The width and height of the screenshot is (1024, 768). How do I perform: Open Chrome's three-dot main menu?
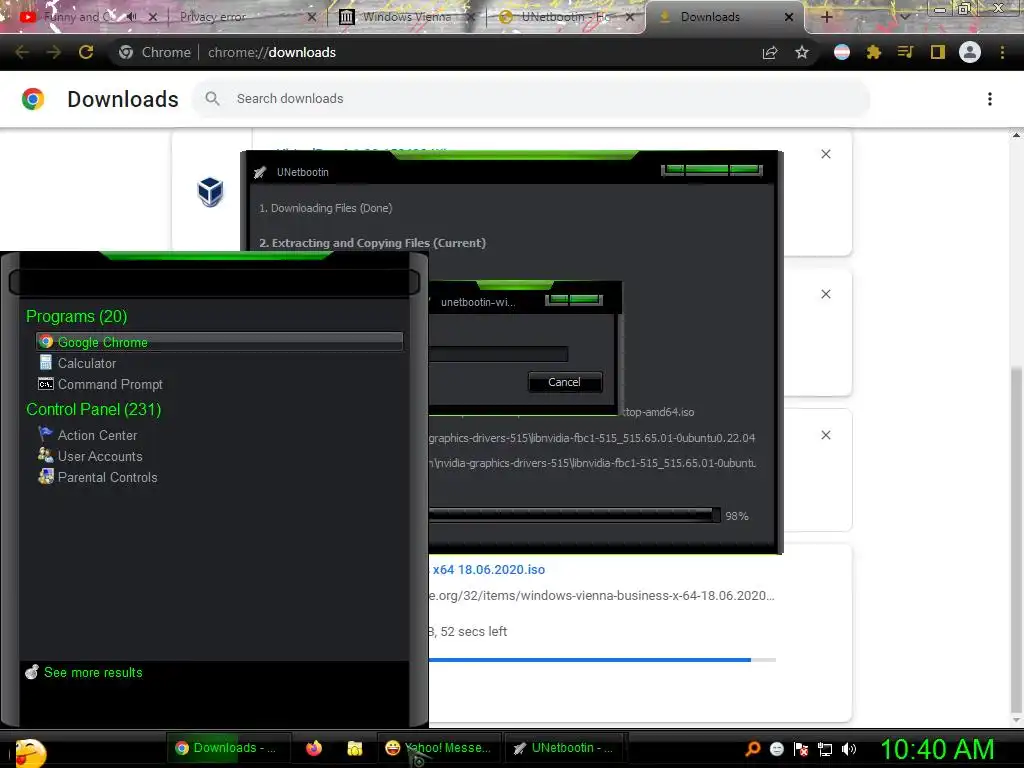pyautogui.click(x=1002, y=52)
